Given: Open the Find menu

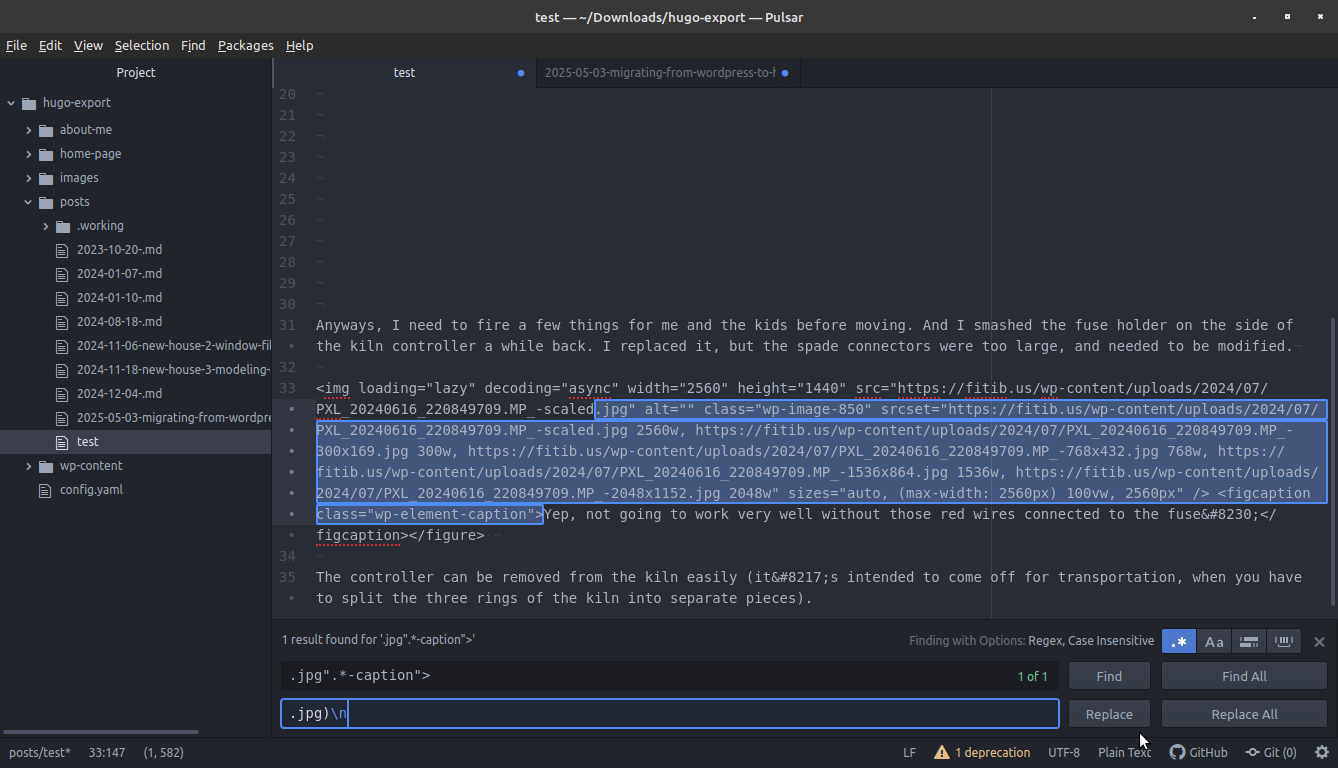Looking at the screenshot, I should 193,45.
